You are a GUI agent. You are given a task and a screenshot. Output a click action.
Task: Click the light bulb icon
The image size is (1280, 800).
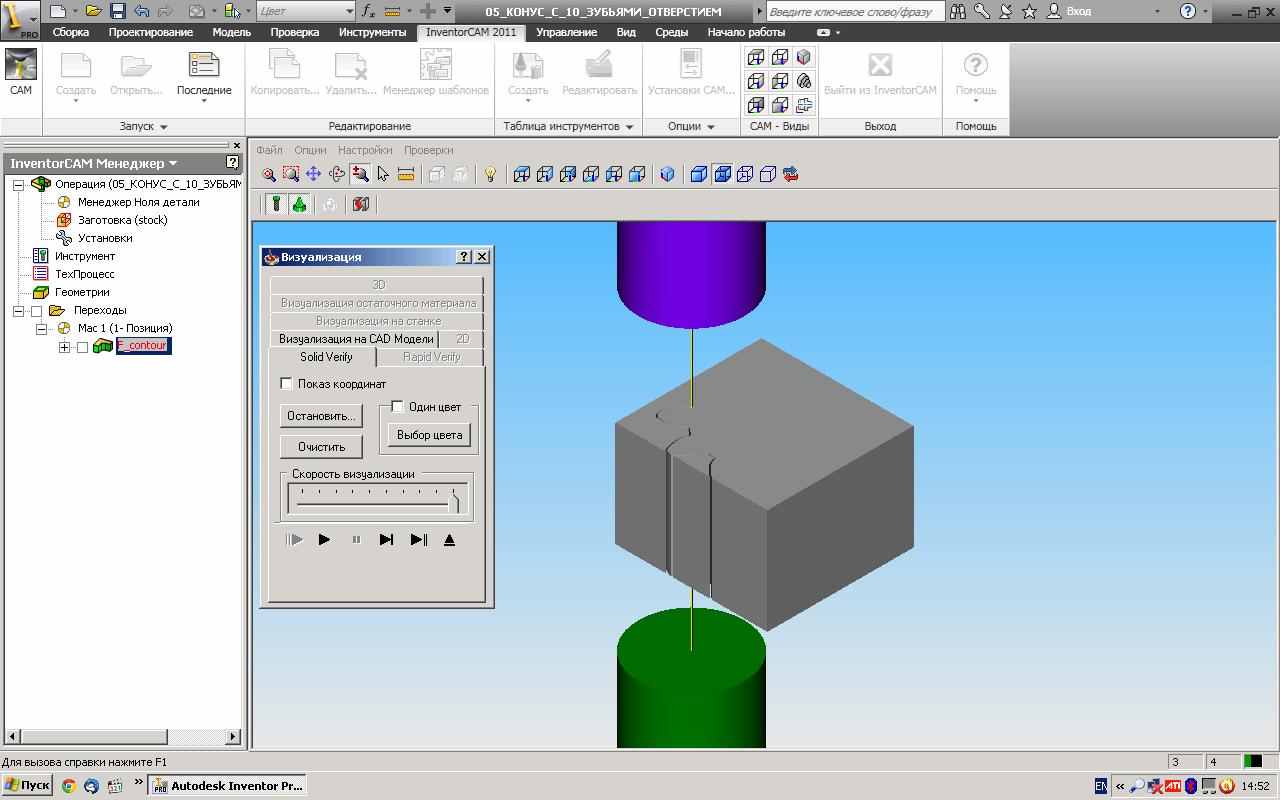coord(490,174)
